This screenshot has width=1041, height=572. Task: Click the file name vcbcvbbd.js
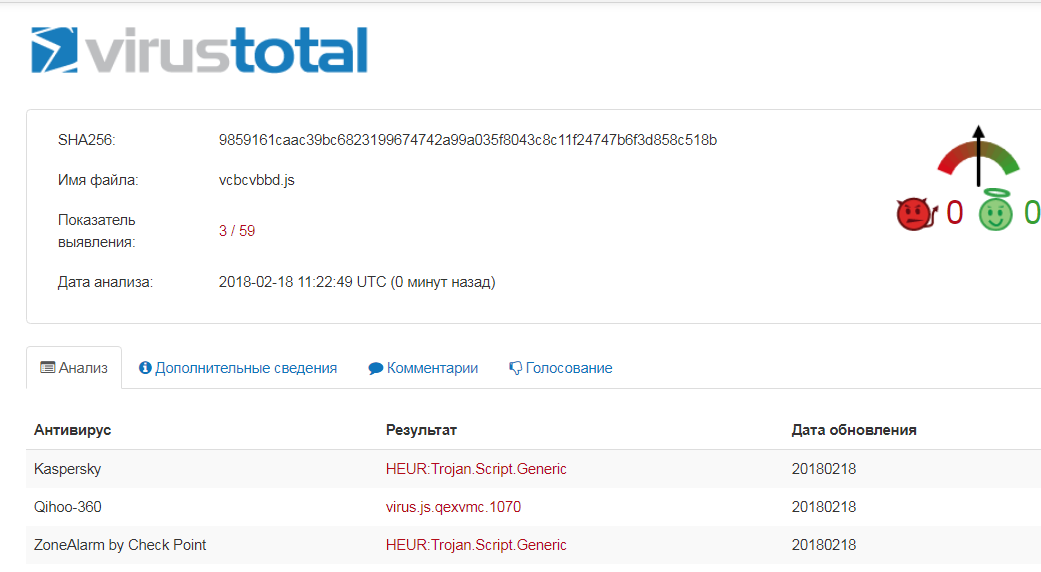click(256, 181)
